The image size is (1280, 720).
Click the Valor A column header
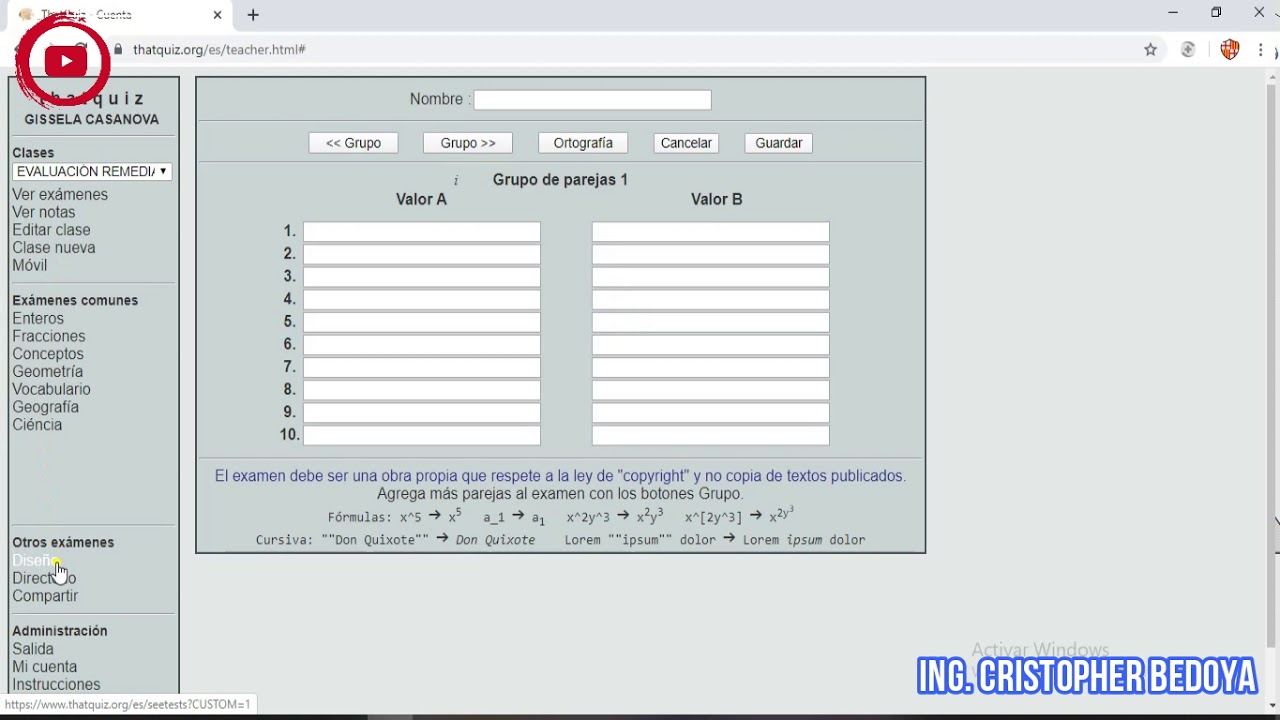421,199
